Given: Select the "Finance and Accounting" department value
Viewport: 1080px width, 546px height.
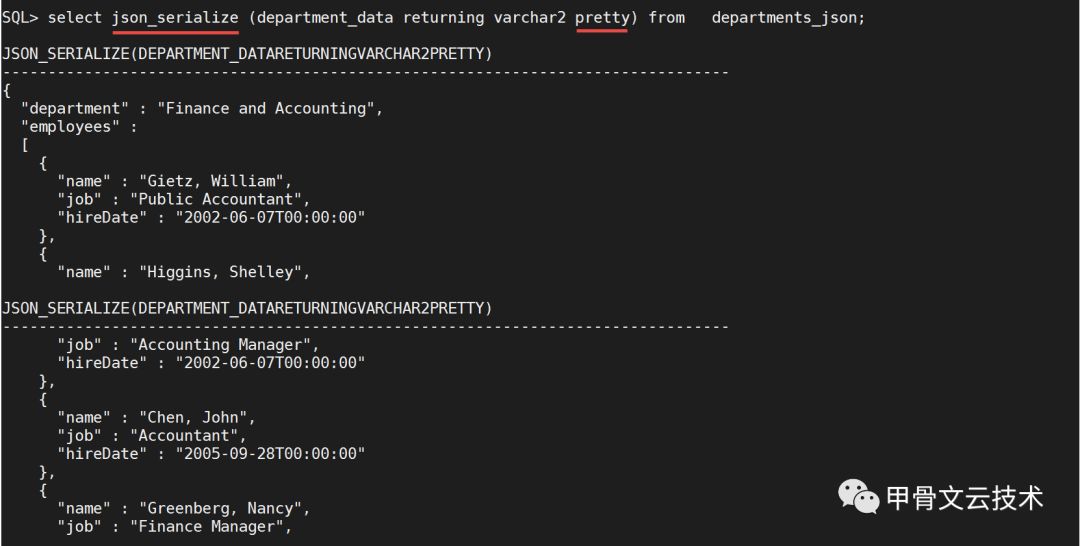Looking at the screenshot, I should coord(270,108).
